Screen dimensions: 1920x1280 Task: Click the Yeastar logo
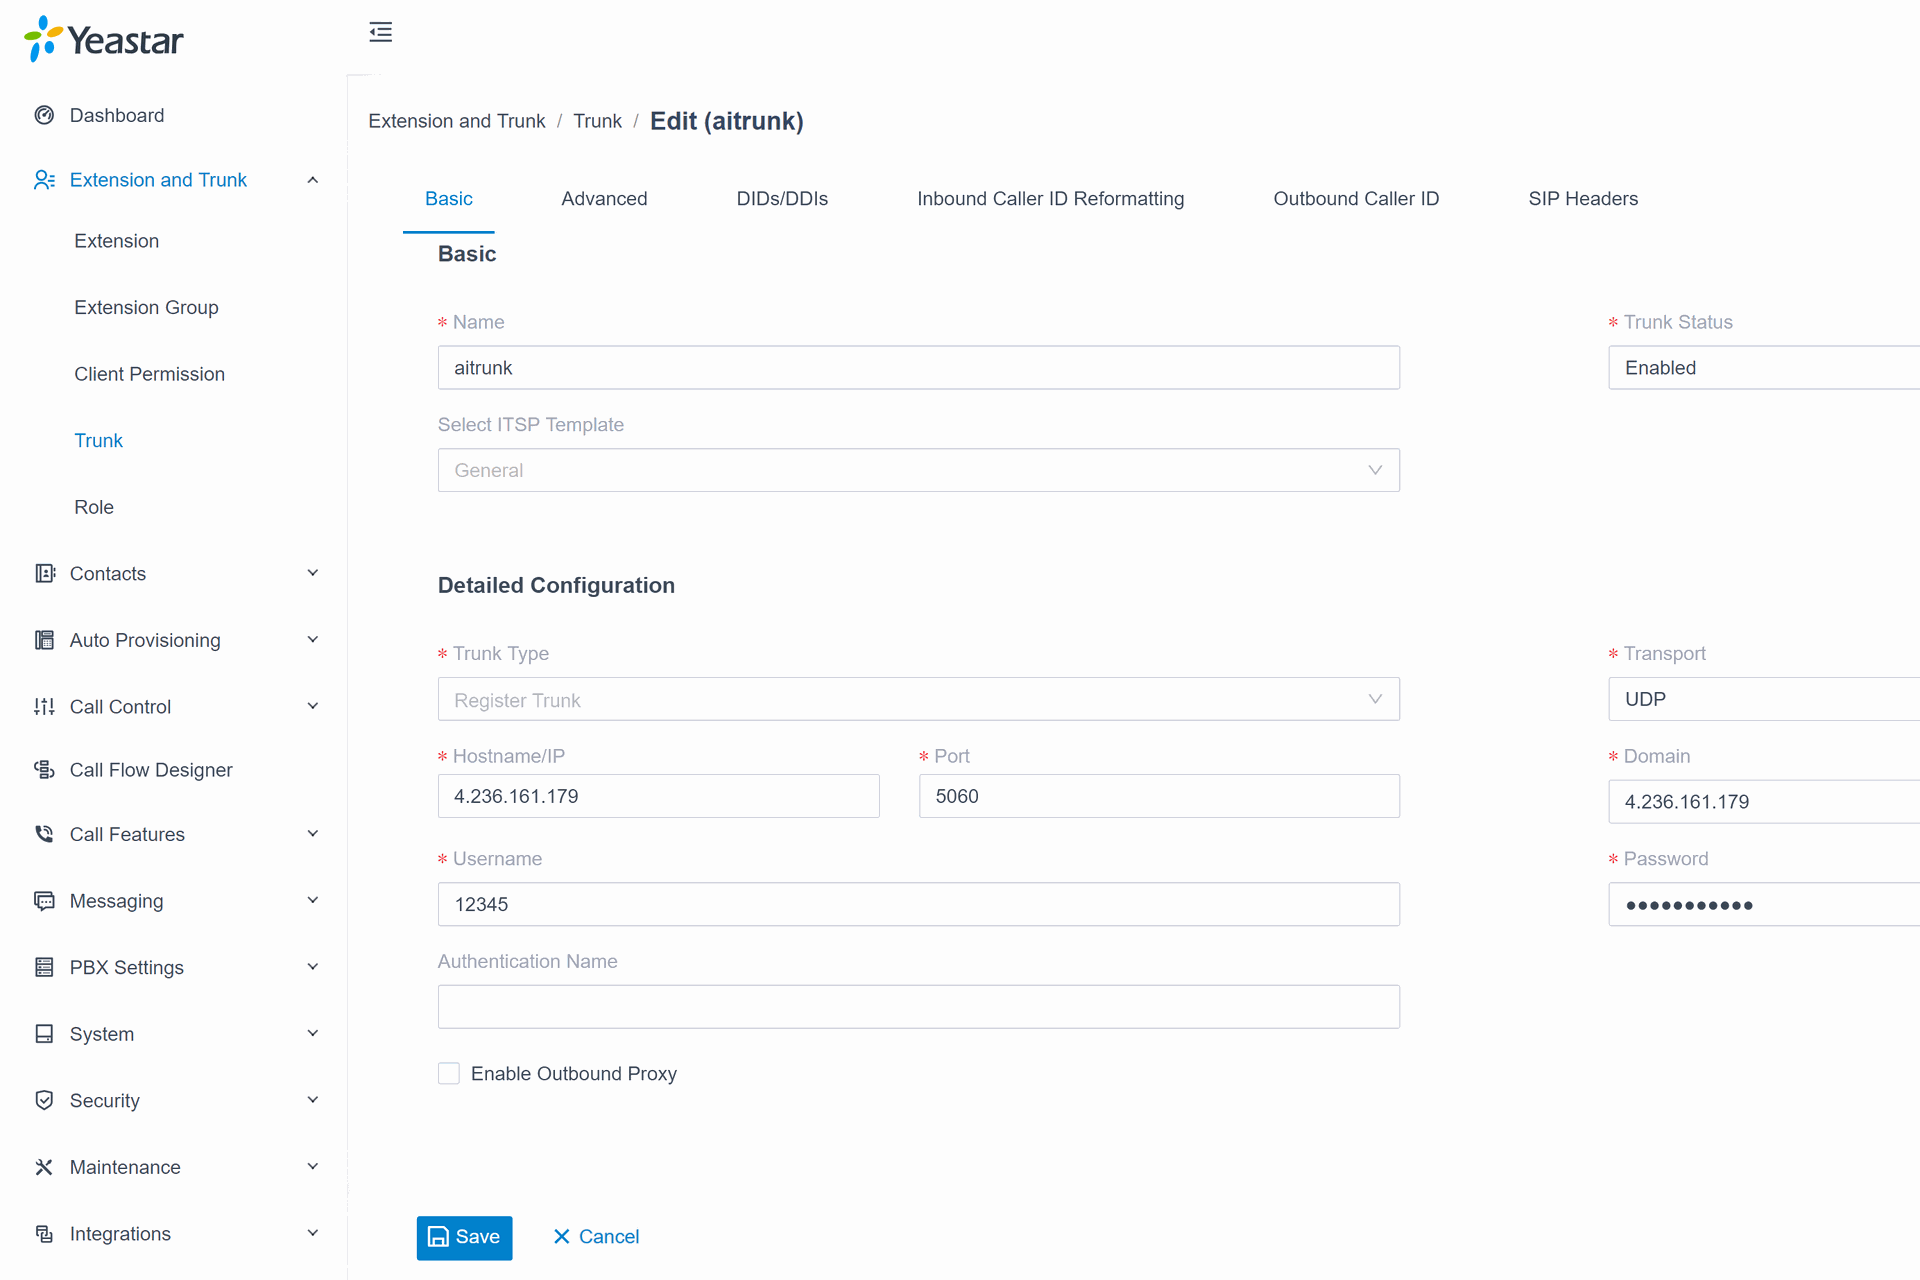pos(104,40)
